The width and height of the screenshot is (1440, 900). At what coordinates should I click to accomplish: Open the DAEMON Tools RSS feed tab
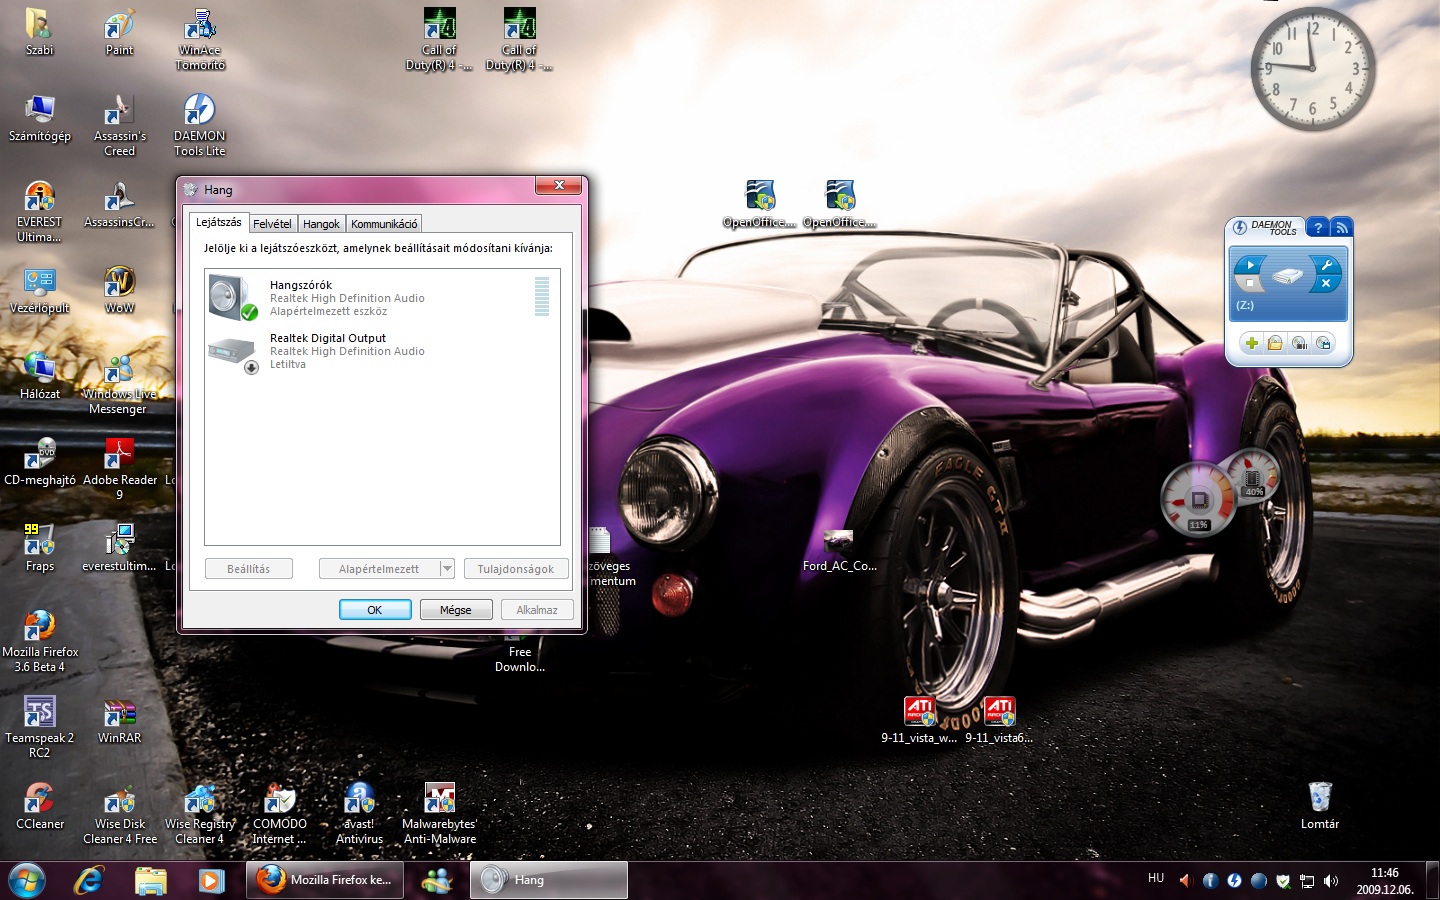tap(1342, 228)
